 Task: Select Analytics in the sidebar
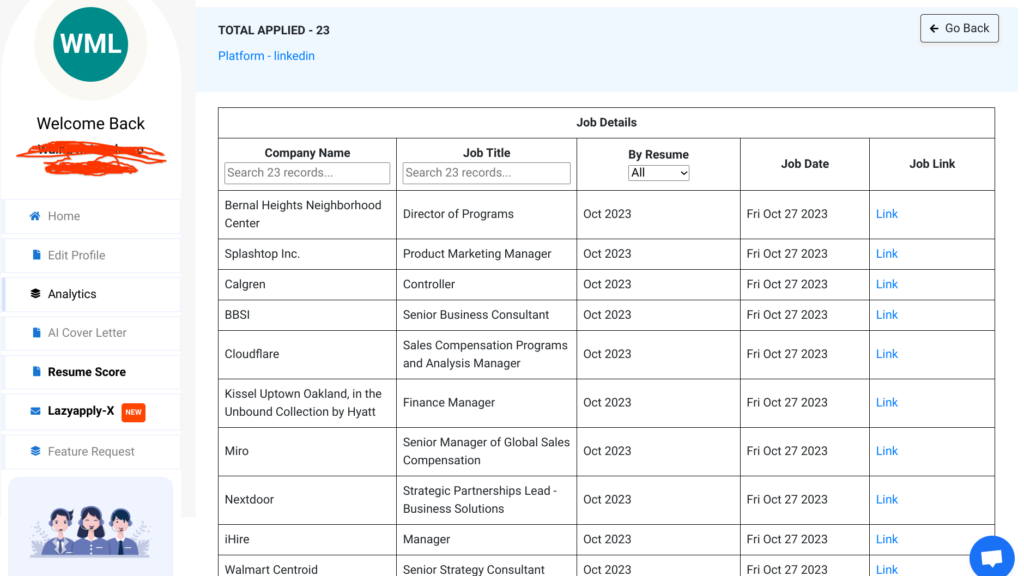pos(92,294)
